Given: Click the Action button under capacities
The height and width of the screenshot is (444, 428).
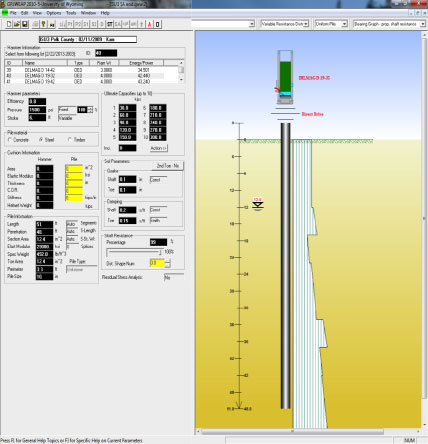Looking at the screenshot, I should click(159, 148).
